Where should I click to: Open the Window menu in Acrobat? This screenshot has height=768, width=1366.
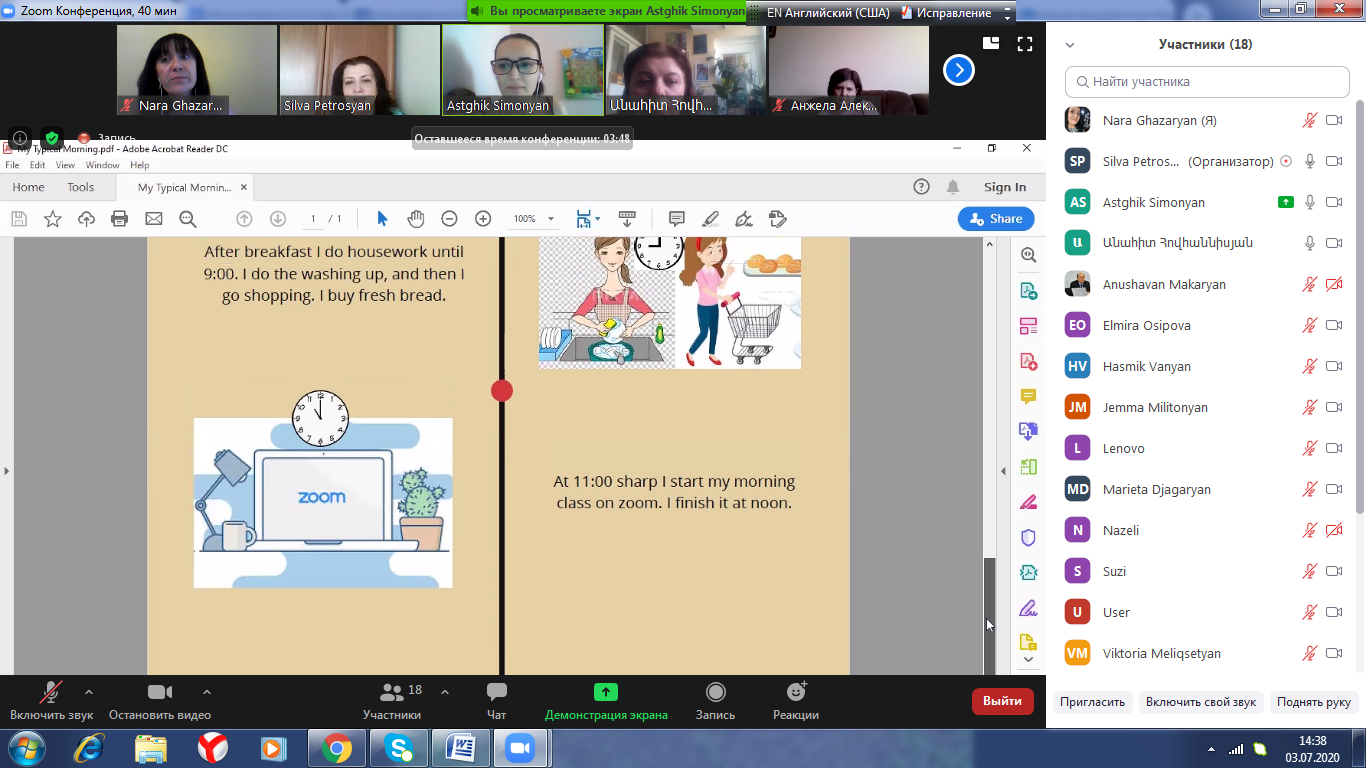pyautogui.click(x=102, y=165)
